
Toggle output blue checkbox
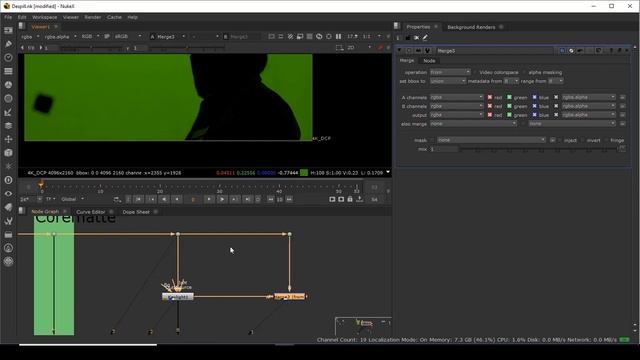(534, 115)
